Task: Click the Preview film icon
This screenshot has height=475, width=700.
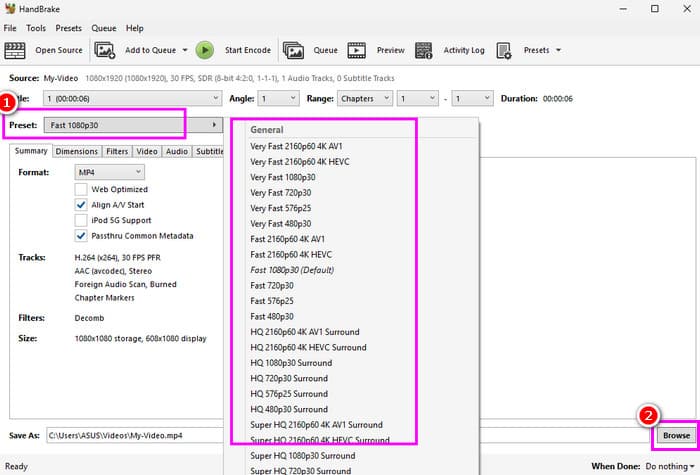Action: point(357,50)
